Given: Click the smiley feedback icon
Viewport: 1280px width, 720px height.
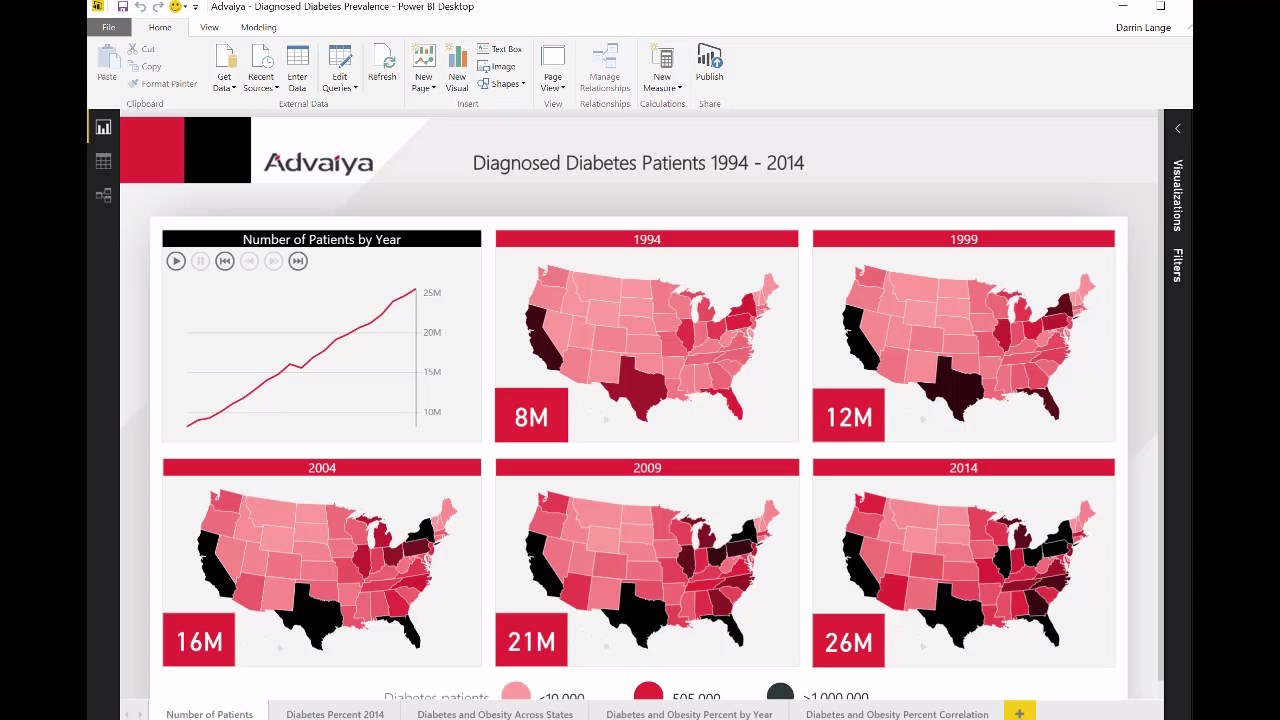Looking at the screenshot, I should 175,7.
